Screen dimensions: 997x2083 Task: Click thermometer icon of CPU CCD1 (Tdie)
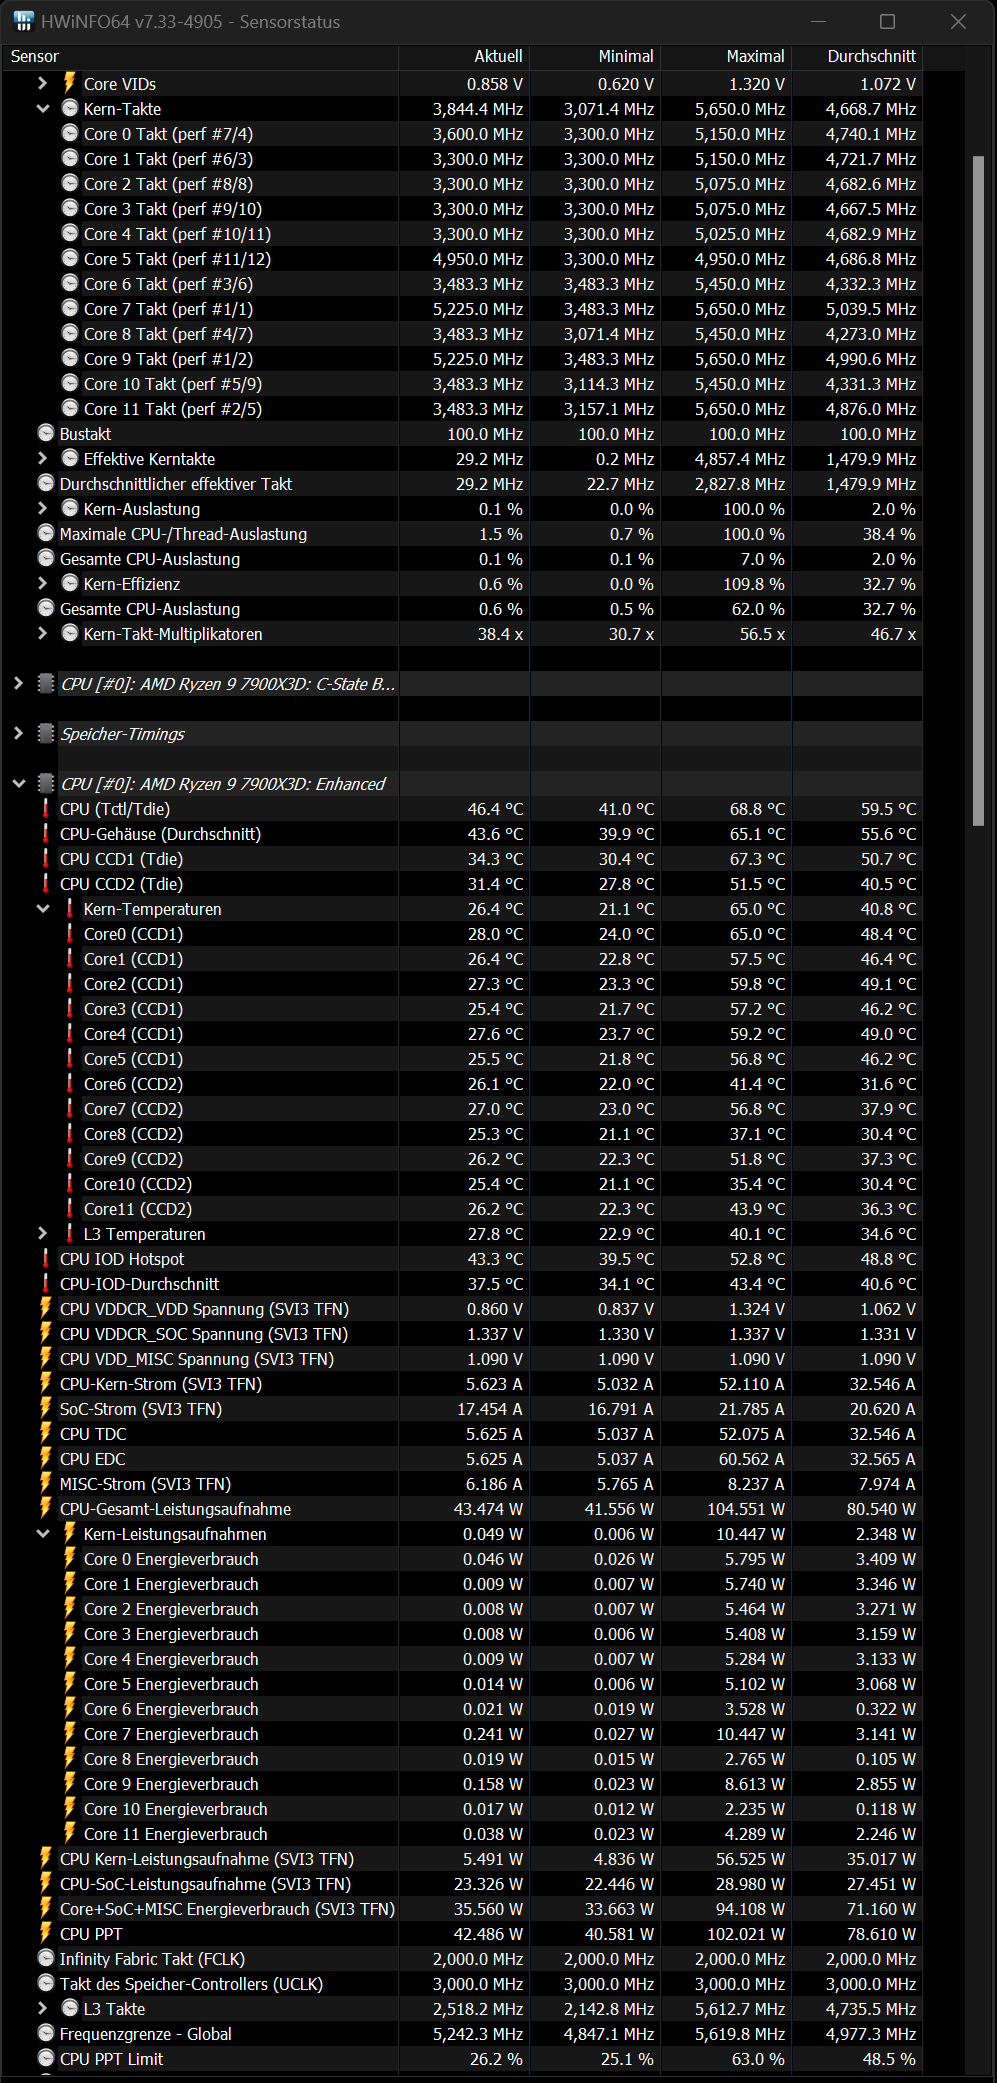click(x=46, y=858)
